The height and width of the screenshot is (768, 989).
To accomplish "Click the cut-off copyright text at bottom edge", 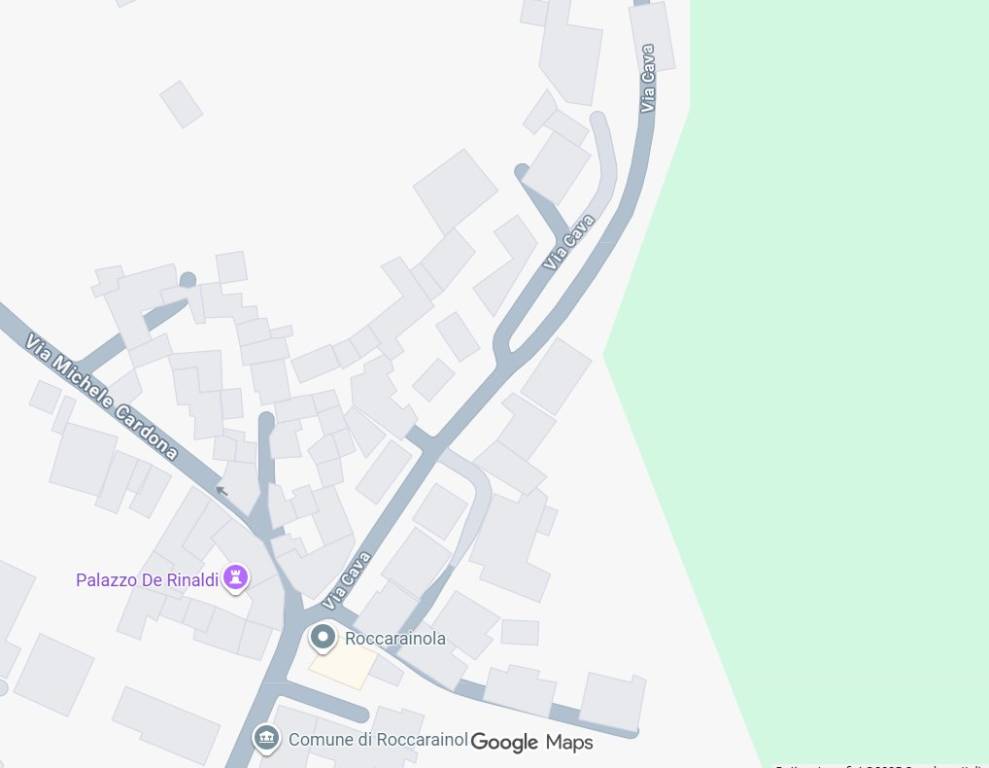I will click(881, 765).
